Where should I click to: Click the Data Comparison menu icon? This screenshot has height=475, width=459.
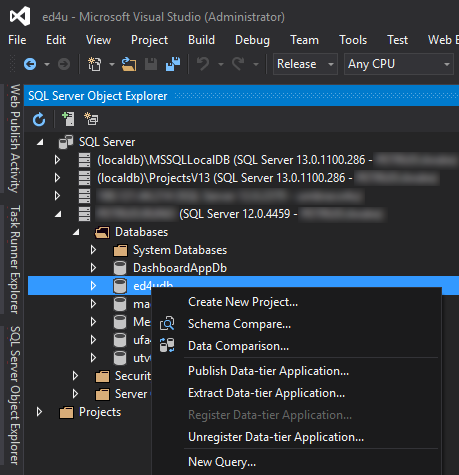[x=167, y=345]
